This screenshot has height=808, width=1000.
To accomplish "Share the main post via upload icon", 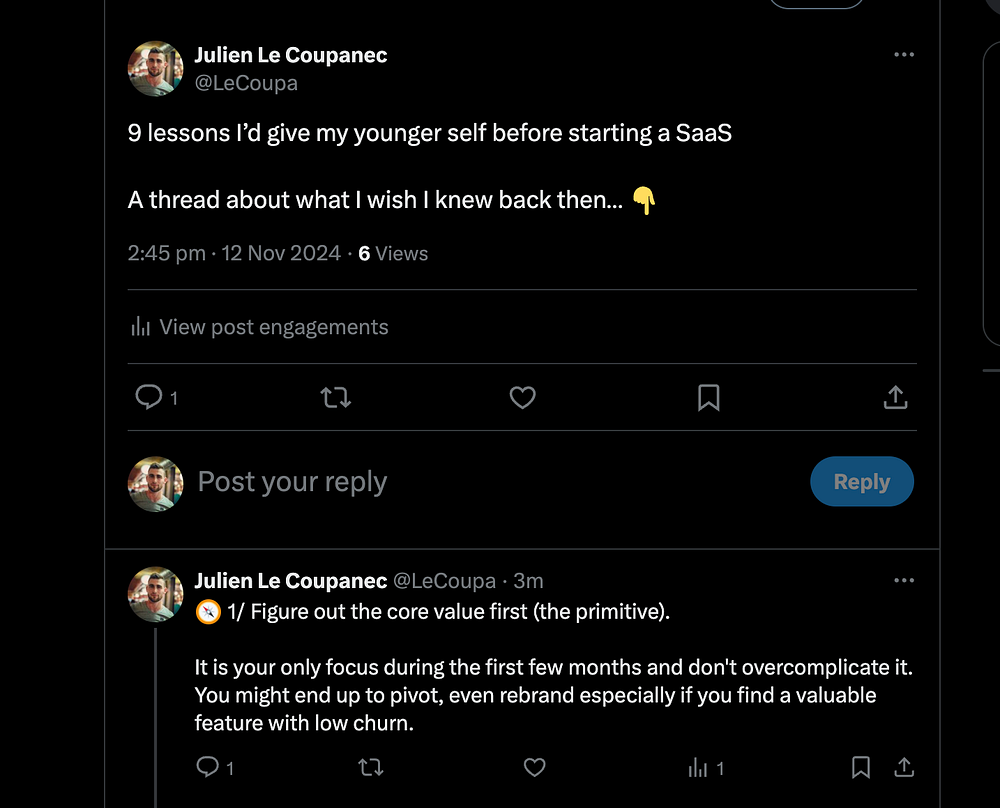I will point(895,397).
